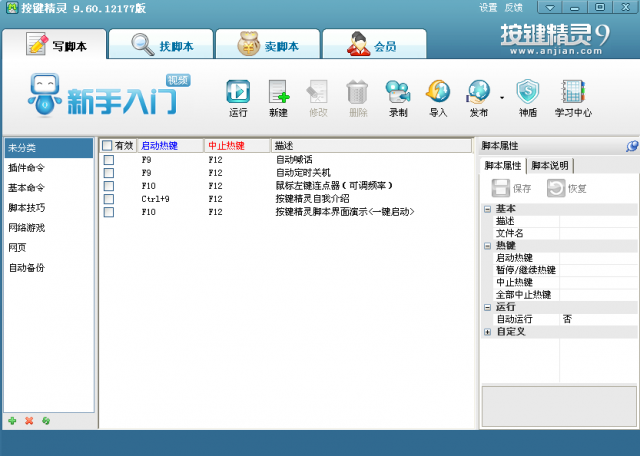Viewport: 640px width, 456px height.
Task: Add a category with green plus icon
Action: pos(12,420)
